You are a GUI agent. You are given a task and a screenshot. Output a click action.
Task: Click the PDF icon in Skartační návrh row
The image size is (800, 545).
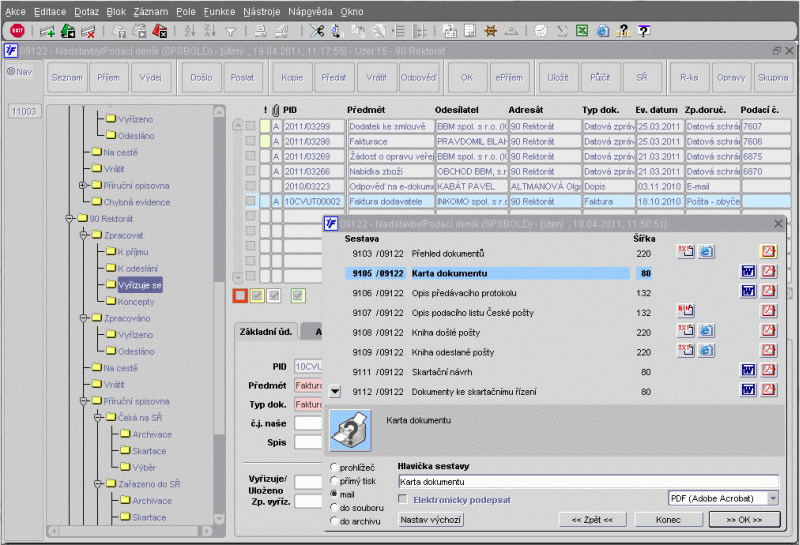tap(769, 370)
